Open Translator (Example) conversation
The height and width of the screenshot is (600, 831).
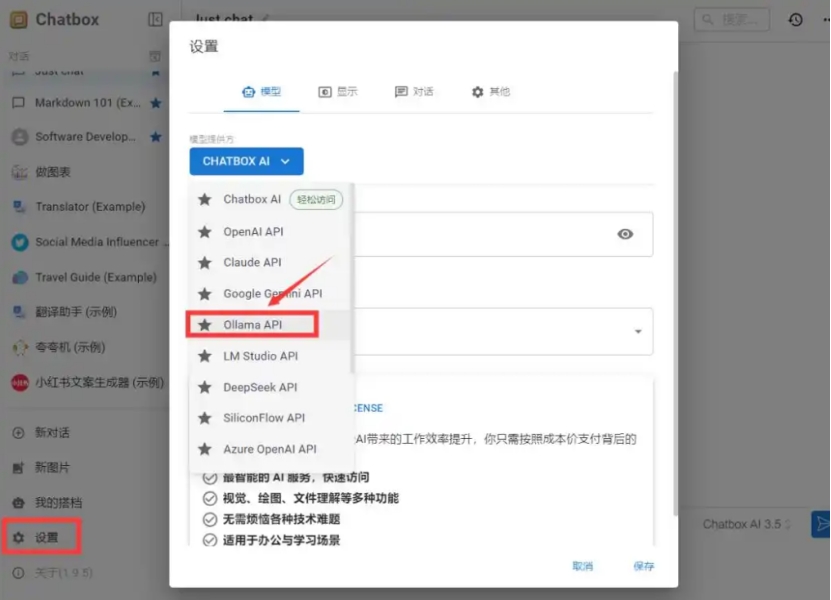(87, 207)
